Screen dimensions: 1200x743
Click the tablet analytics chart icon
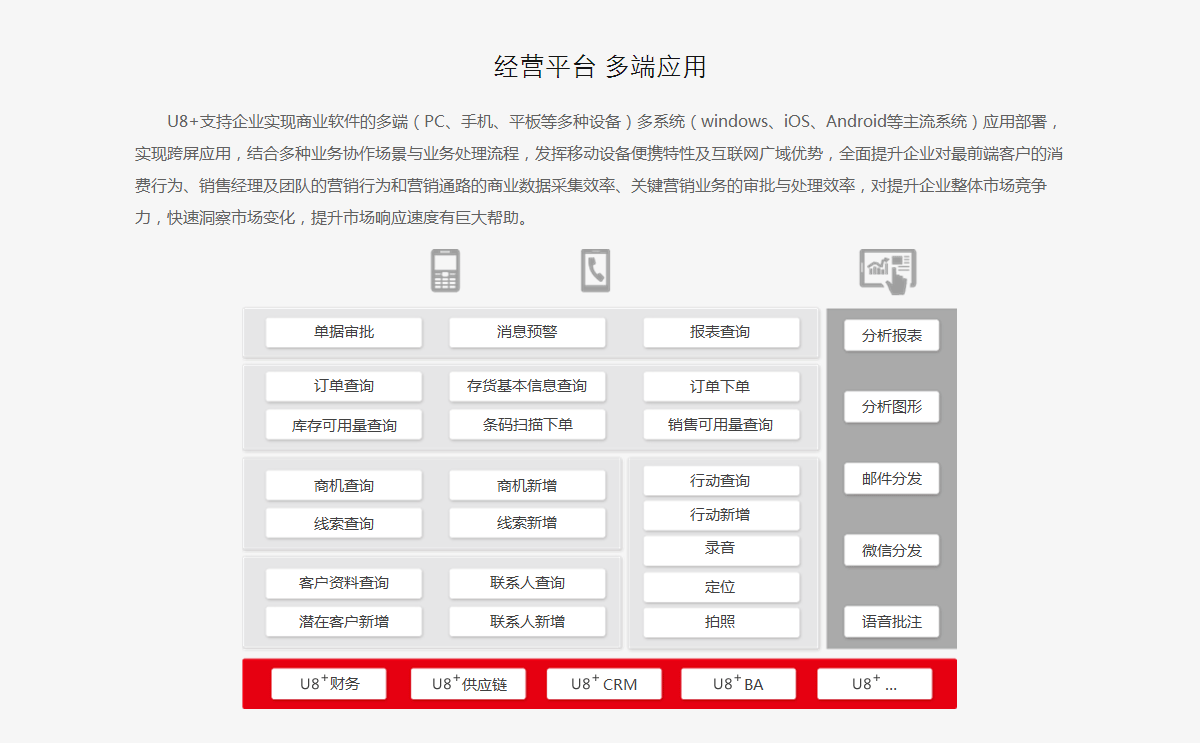[888, 270]
